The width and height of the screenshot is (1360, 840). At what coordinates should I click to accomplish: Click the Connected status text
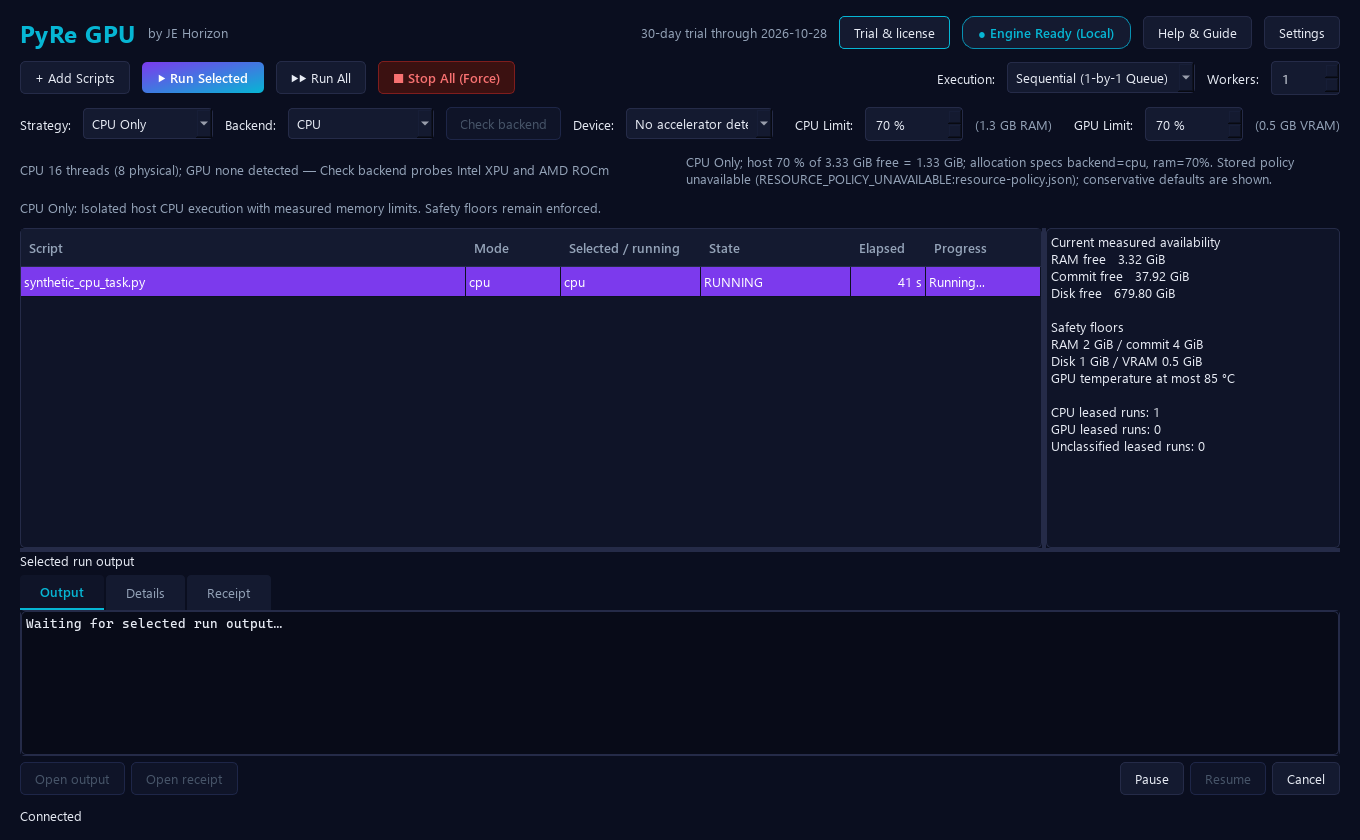(x=51, y=816)
